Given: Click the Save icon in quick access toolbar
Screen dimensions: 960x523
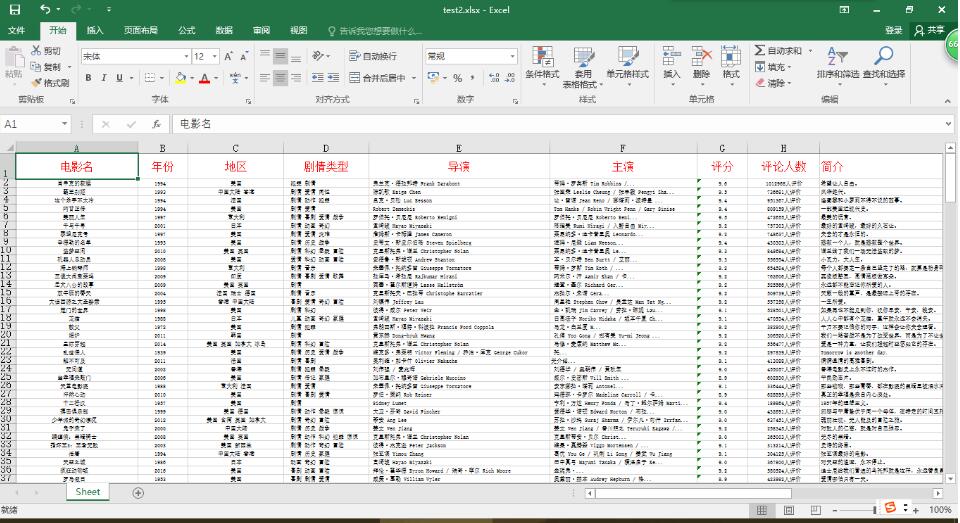Looking at the screenshot, I should pyautogui.click(x=15, y=9).
